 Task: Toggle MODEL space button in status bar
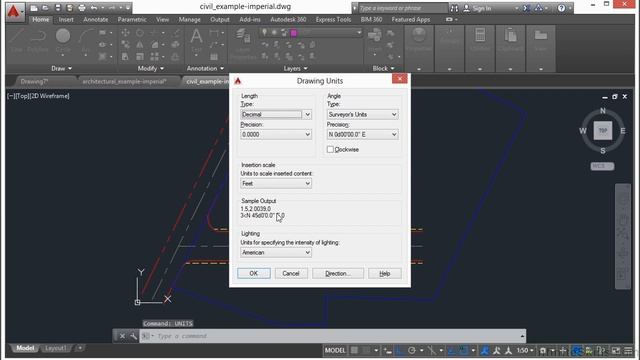tap(335, 351)
